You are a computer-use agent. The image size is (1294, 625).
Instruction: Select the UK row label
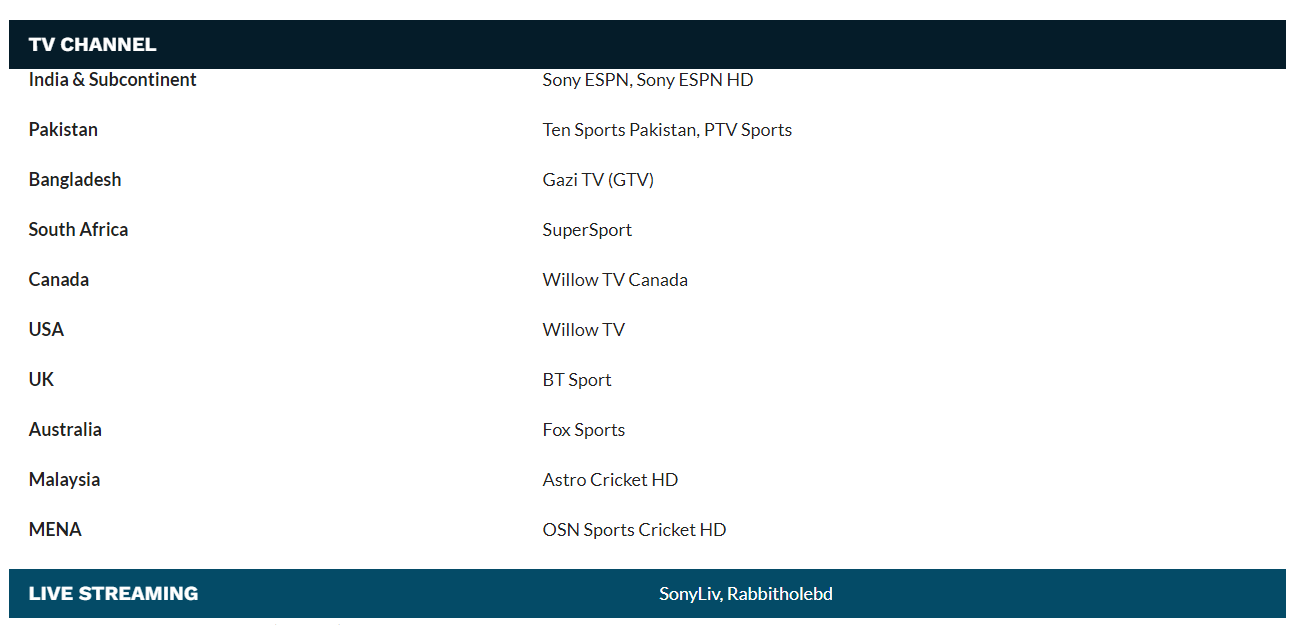(x=41, y=380)
